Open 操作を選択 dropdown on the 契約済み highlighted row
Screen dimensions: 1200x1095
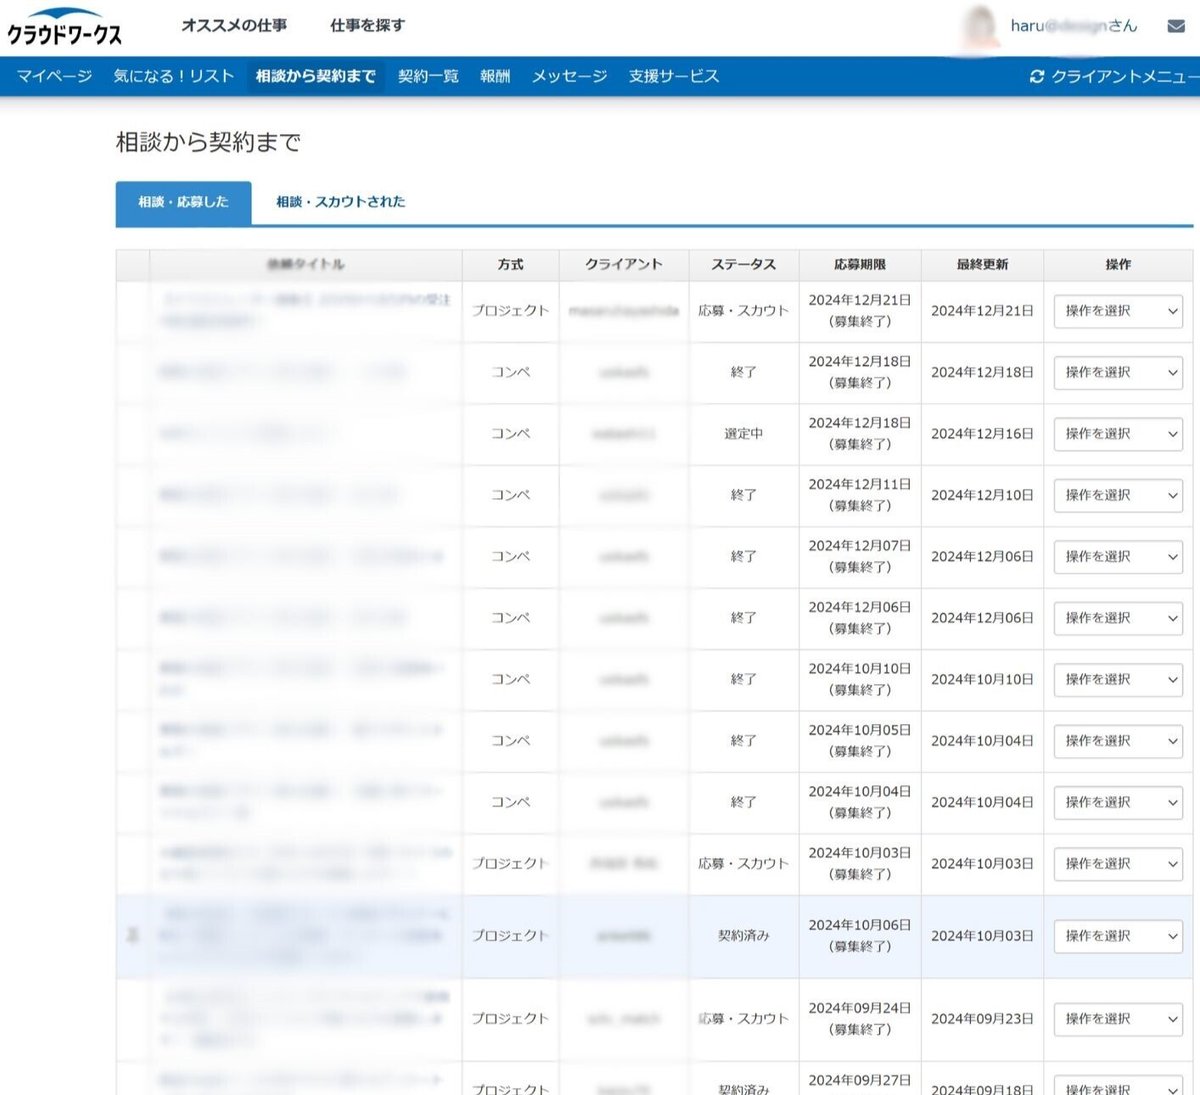point(1117,936)
